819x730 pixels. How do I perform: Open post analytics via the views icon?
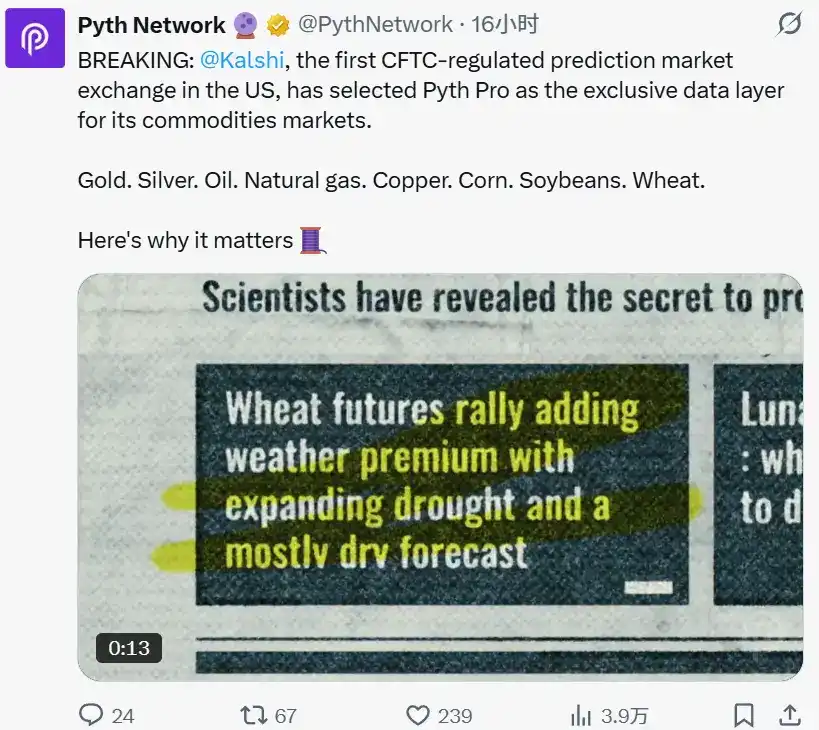(x=581, y=716)
